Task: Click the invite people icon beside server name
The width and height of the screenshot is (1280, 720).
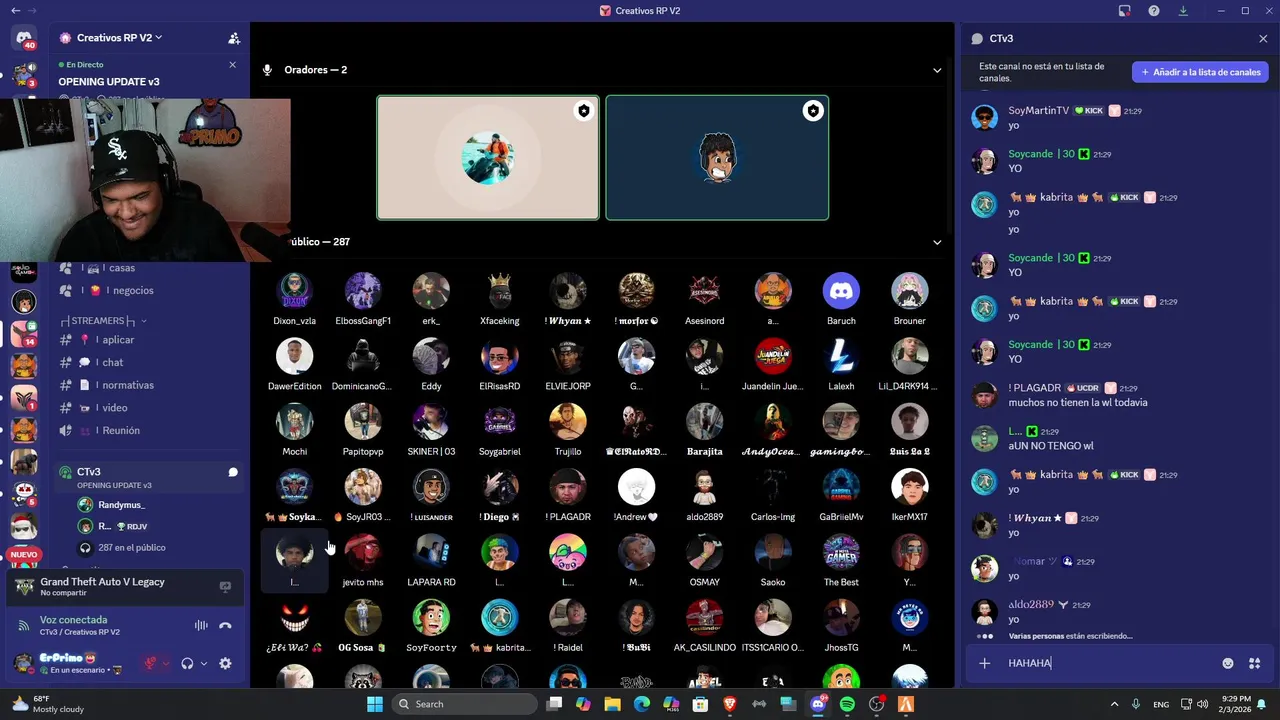Action: tap(234, 38)
